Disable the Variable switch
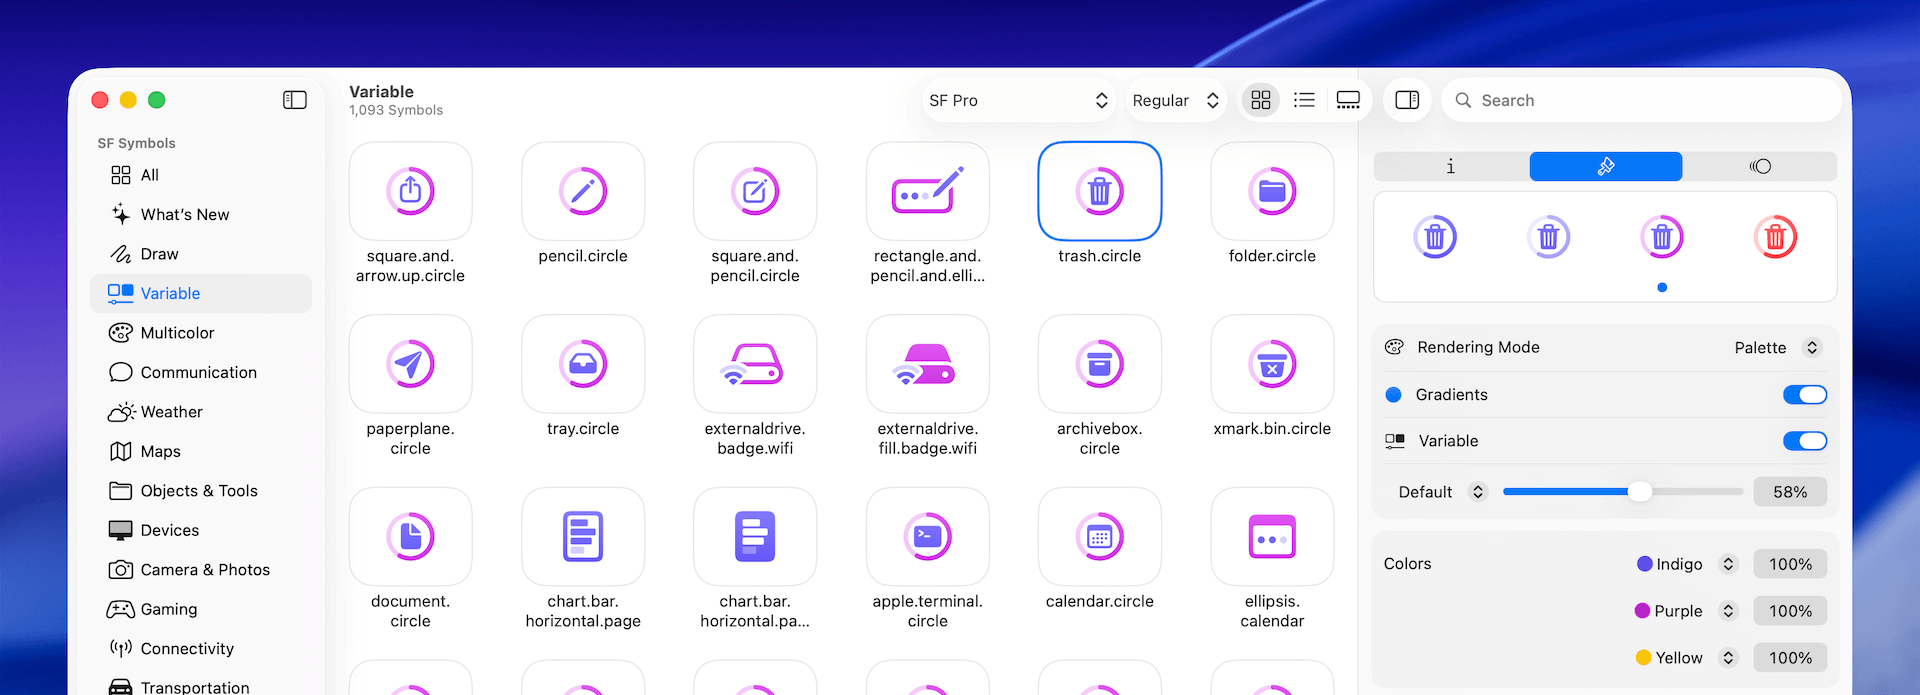The image size is (1920, 695). coord(1804,441)
